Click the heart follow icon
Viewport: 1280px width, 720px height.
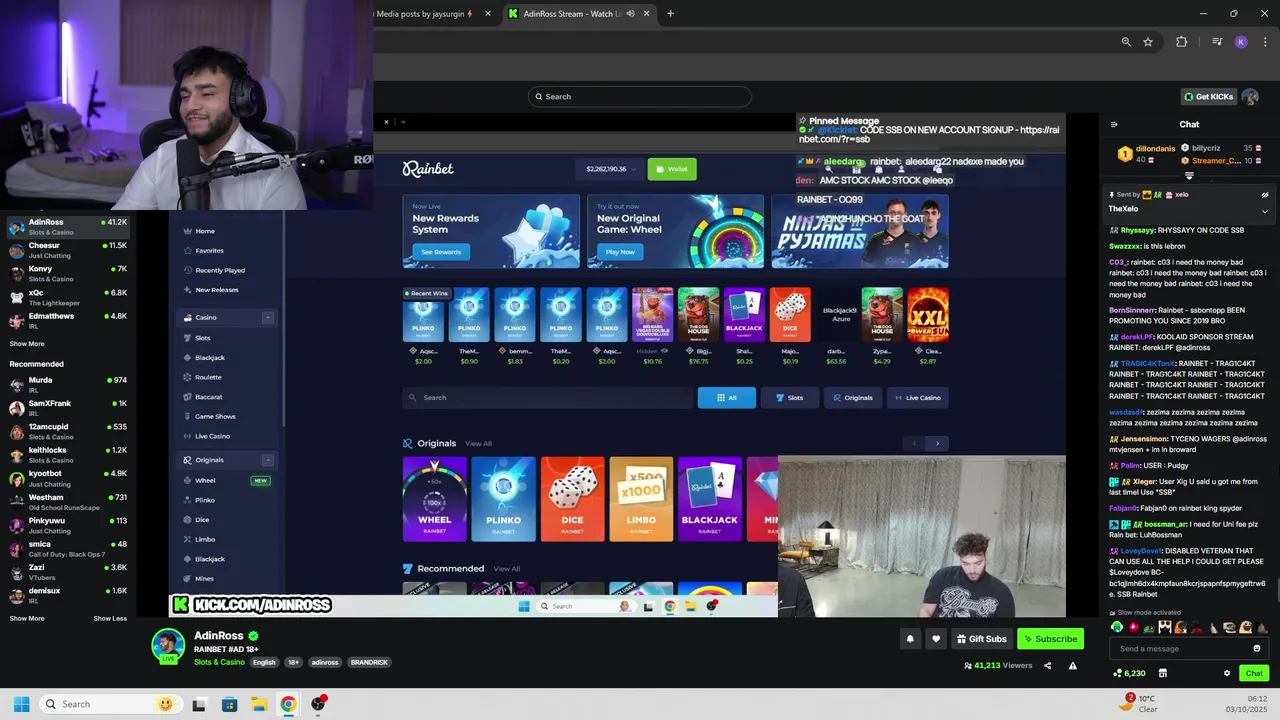[x=936, y=639]
